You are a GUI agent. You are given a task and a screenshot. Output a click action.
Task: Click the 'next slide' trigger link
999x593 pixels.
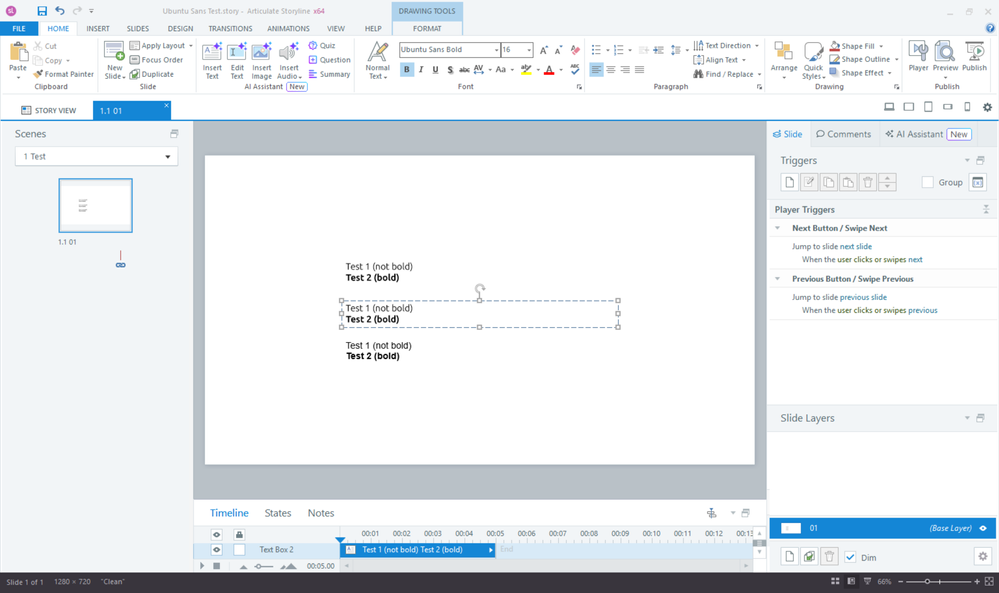(856, 246)
